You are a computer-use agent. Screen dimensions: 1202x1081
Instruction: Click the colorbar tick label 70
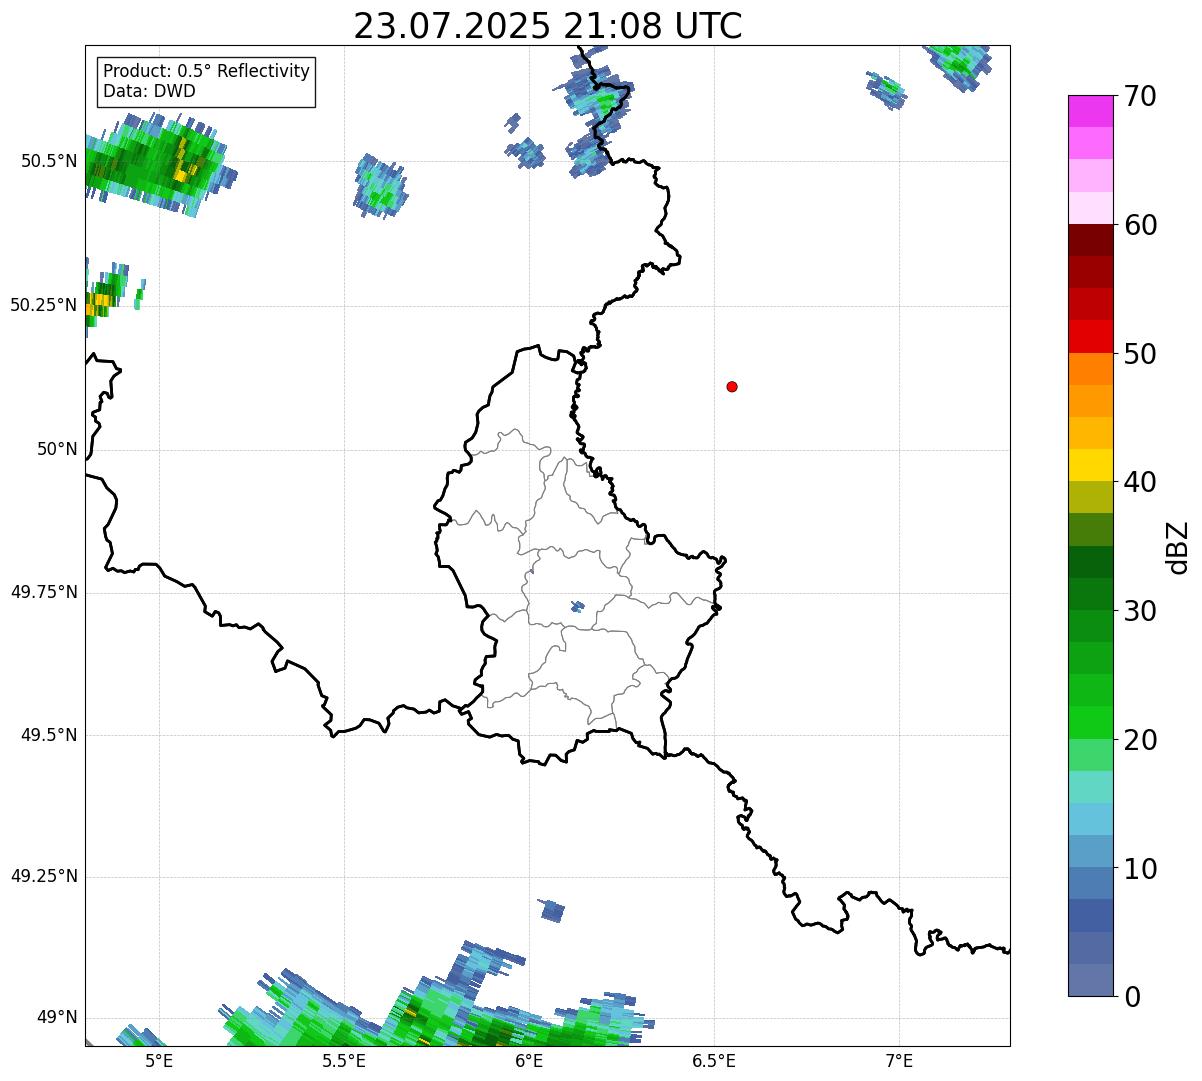(x=1140, y=96)
